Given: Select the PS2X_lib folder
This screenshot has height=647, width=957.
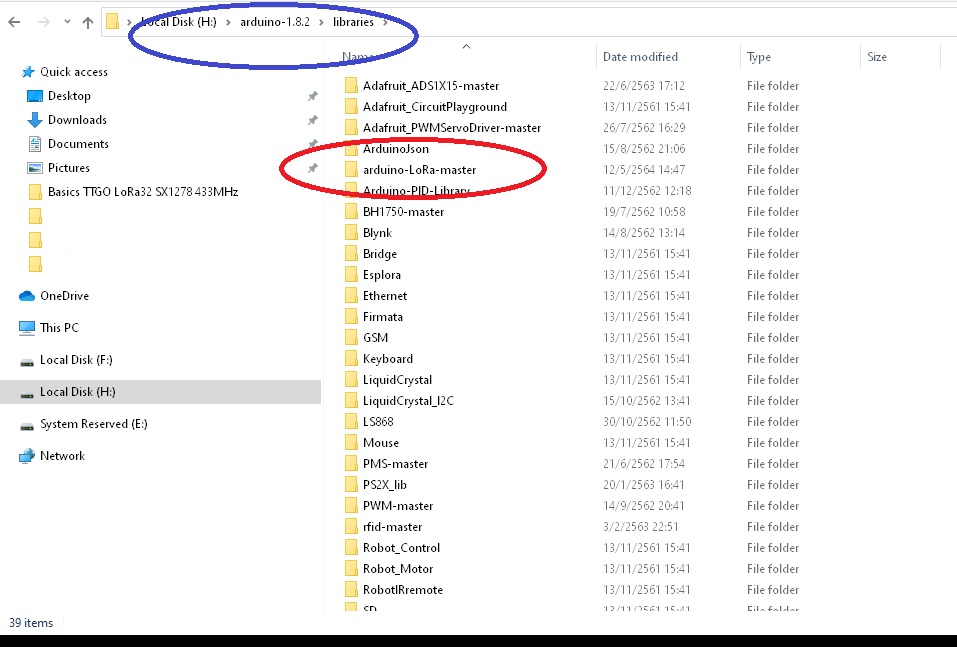Looking at the screenshot, I should coord(385,485).
